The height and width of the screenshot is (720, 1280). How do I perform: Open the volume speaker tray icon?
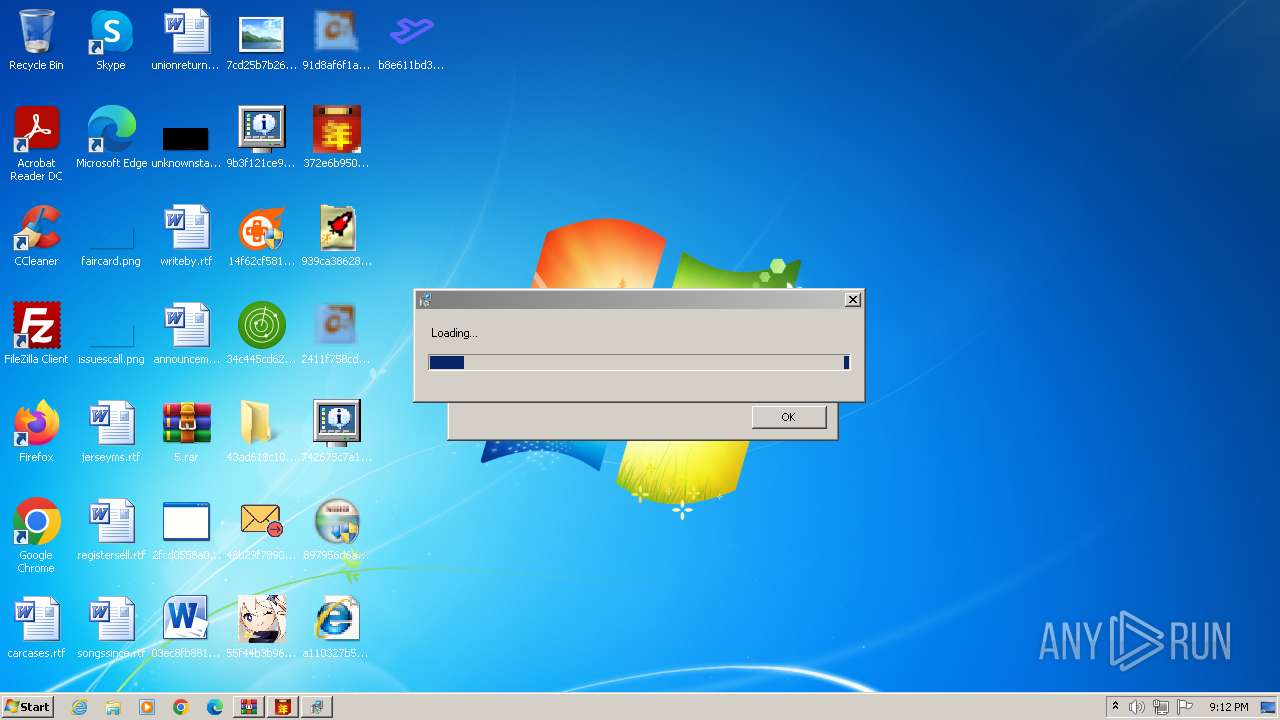(x=1137, y=707)
